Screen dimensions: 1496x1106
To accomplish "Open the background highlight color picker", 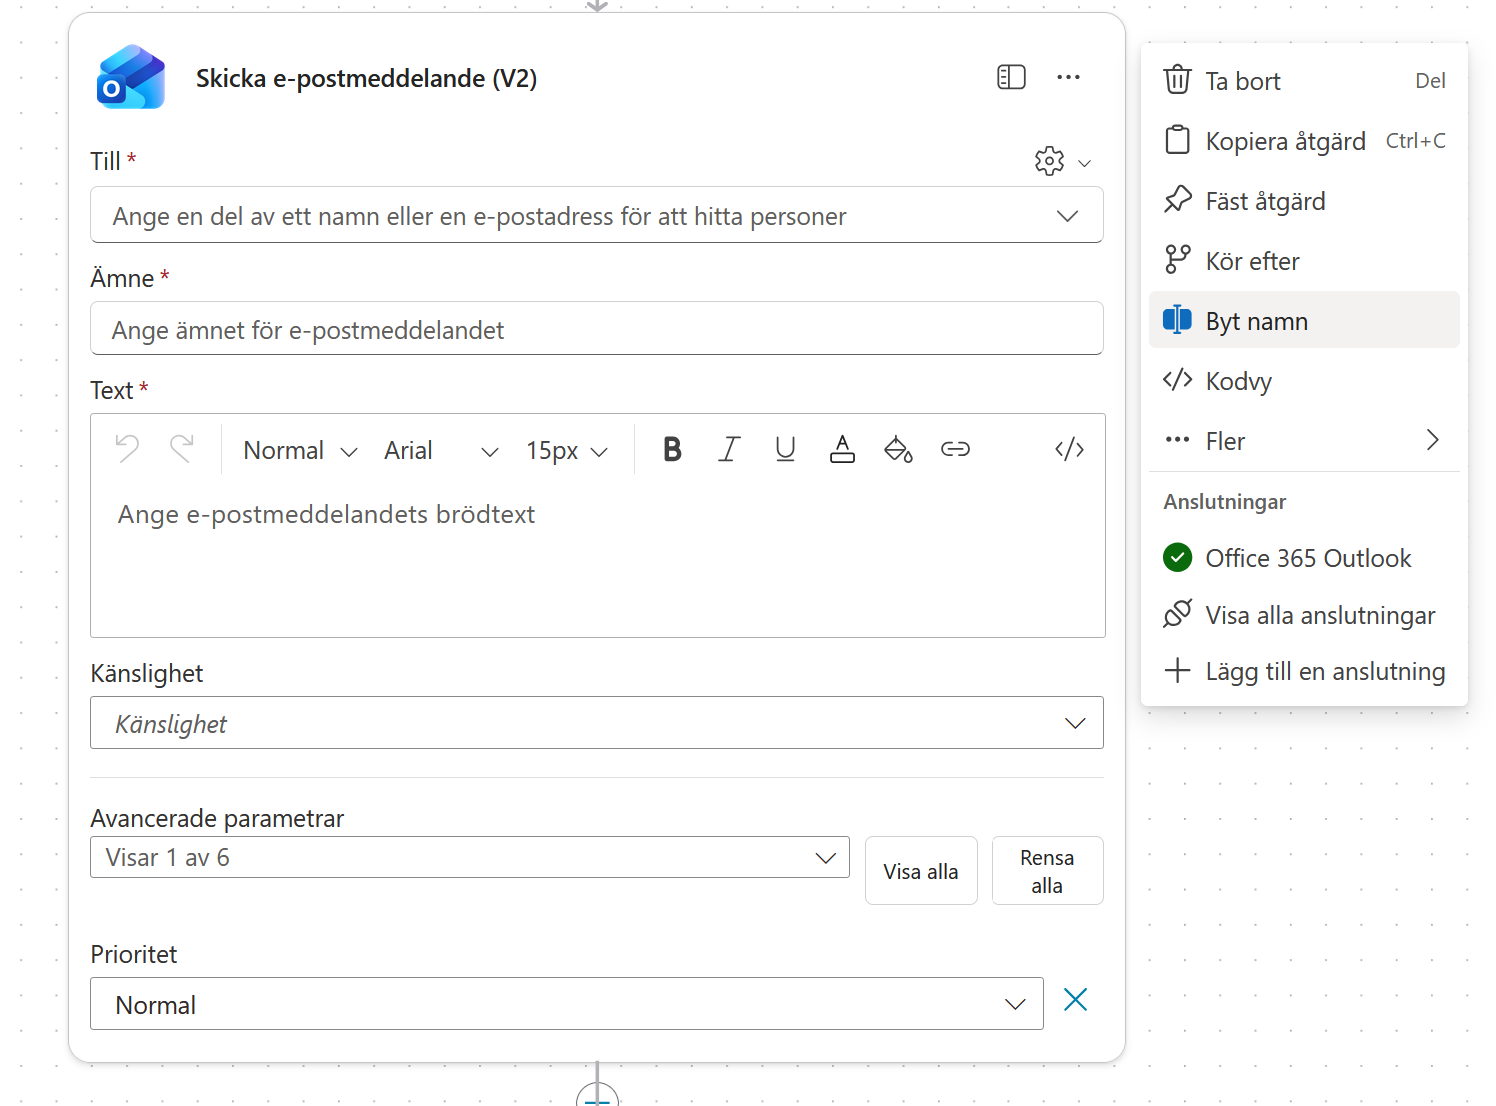I will tap(898, 449).
